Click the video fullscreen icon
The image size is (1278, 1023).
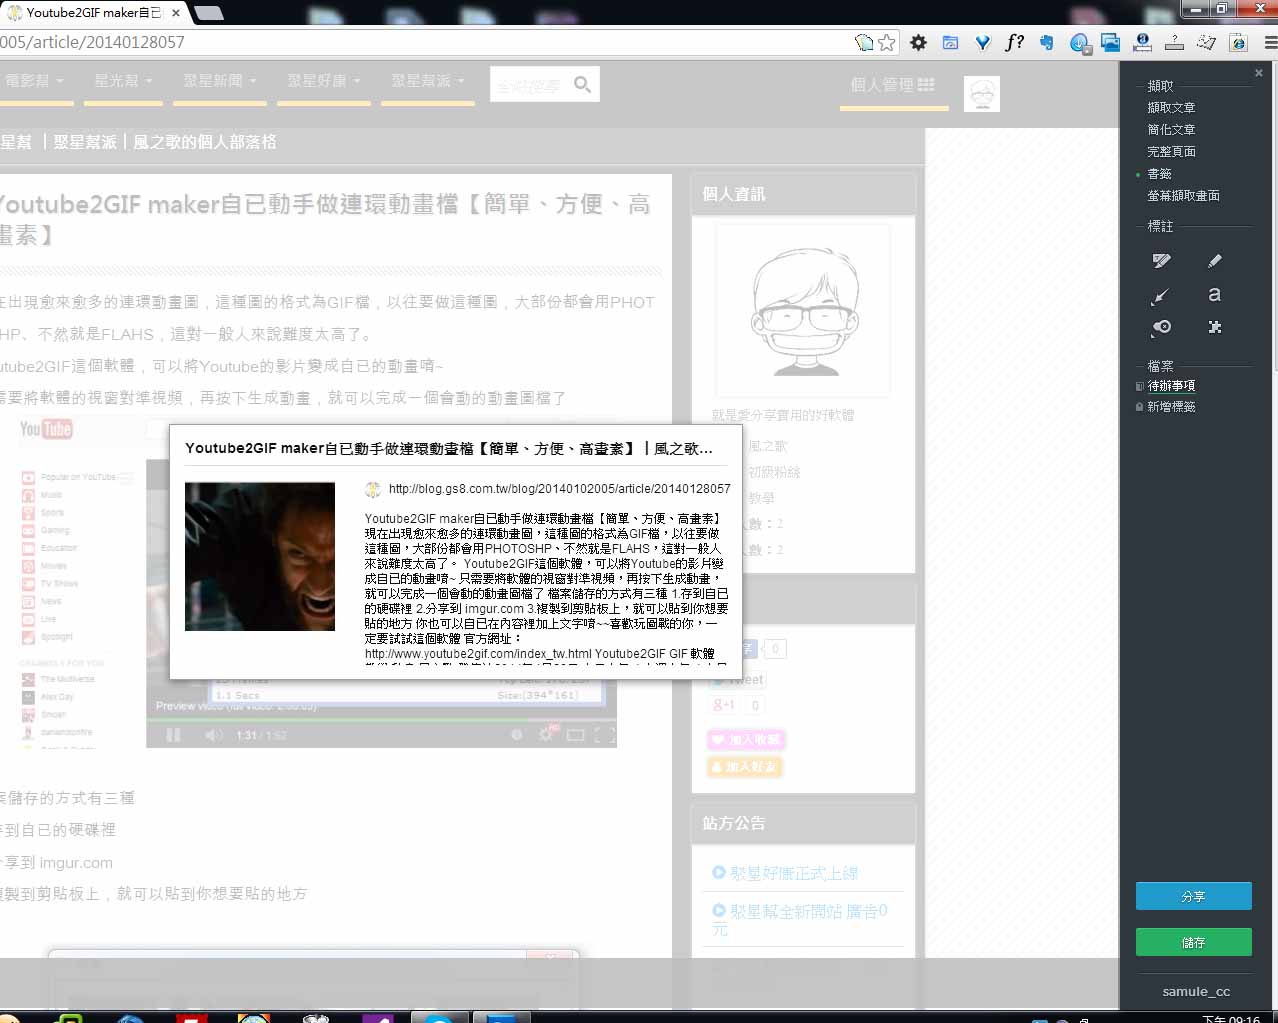pos(605,735)
